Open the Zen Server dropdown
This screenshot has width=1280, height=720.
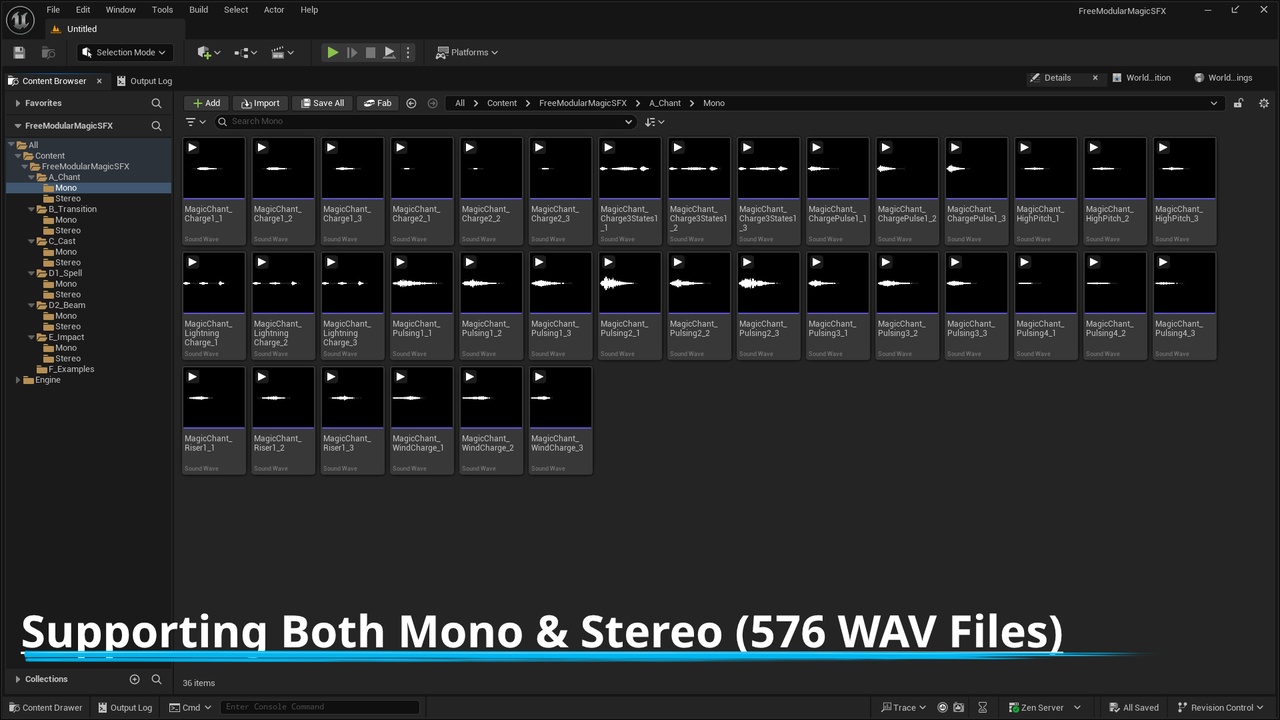click(1044, 707)
